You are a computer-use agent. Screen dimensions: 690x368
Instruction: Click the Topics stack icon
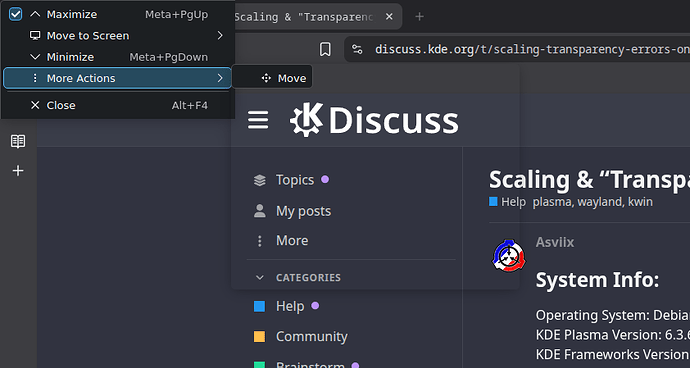260,180
